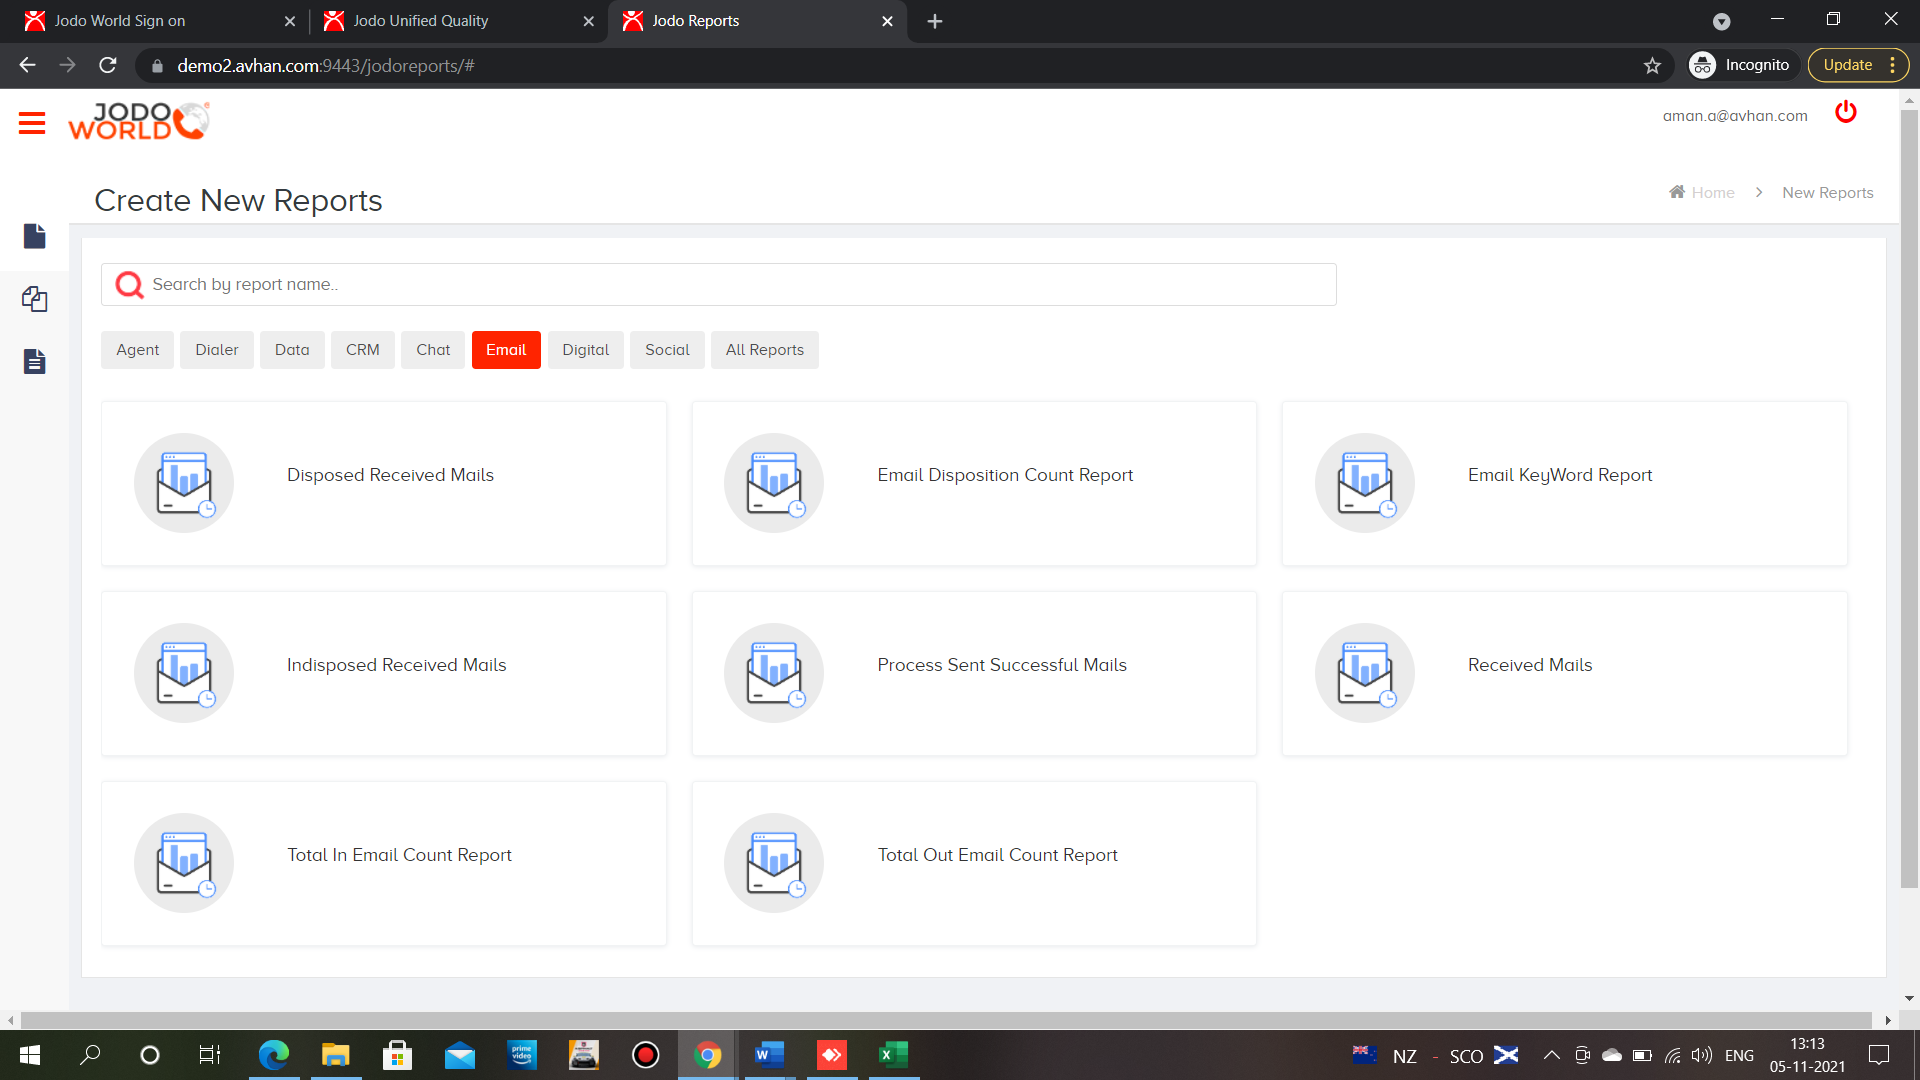
Task: Open the duplicate reports sidebar icon
Action: [34, 299]
